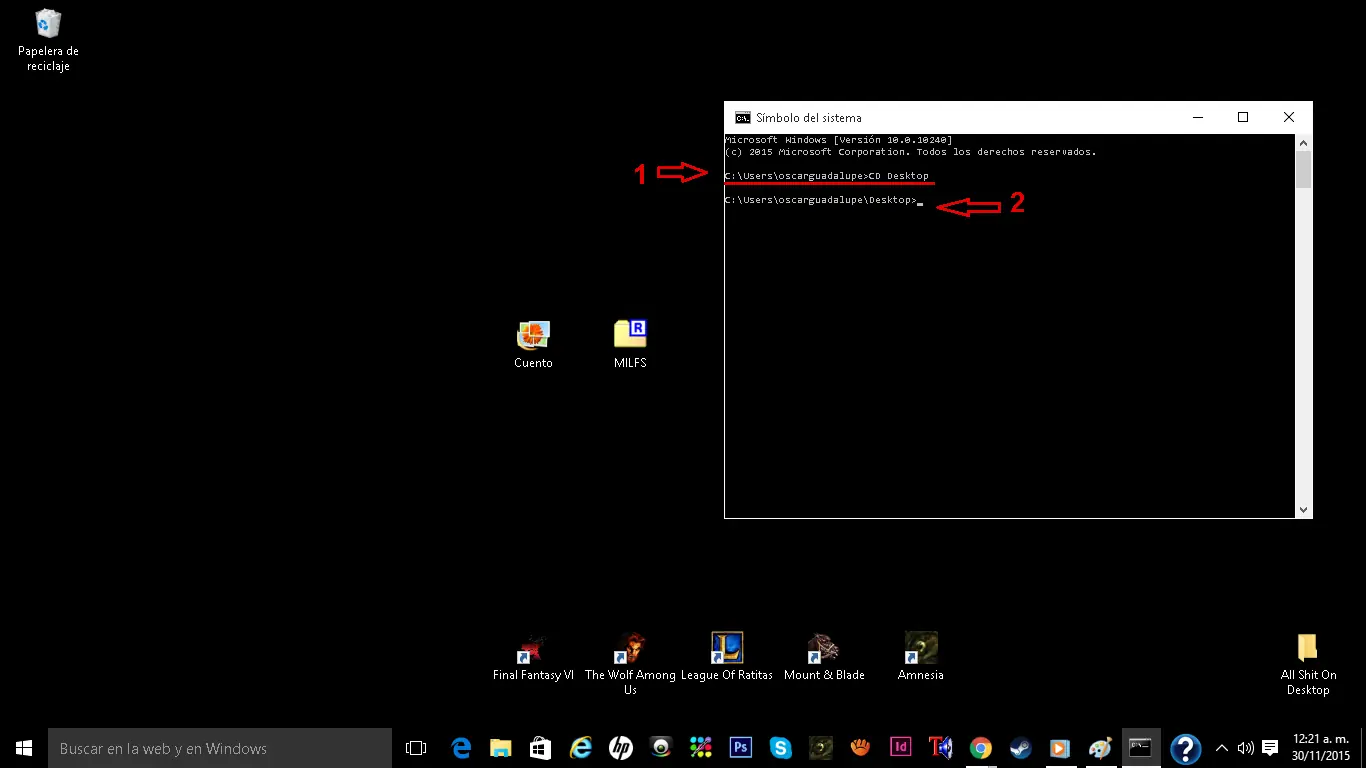Open the Windows Store taskbar icon
1366x768 pixels.
tap(541, 748)
